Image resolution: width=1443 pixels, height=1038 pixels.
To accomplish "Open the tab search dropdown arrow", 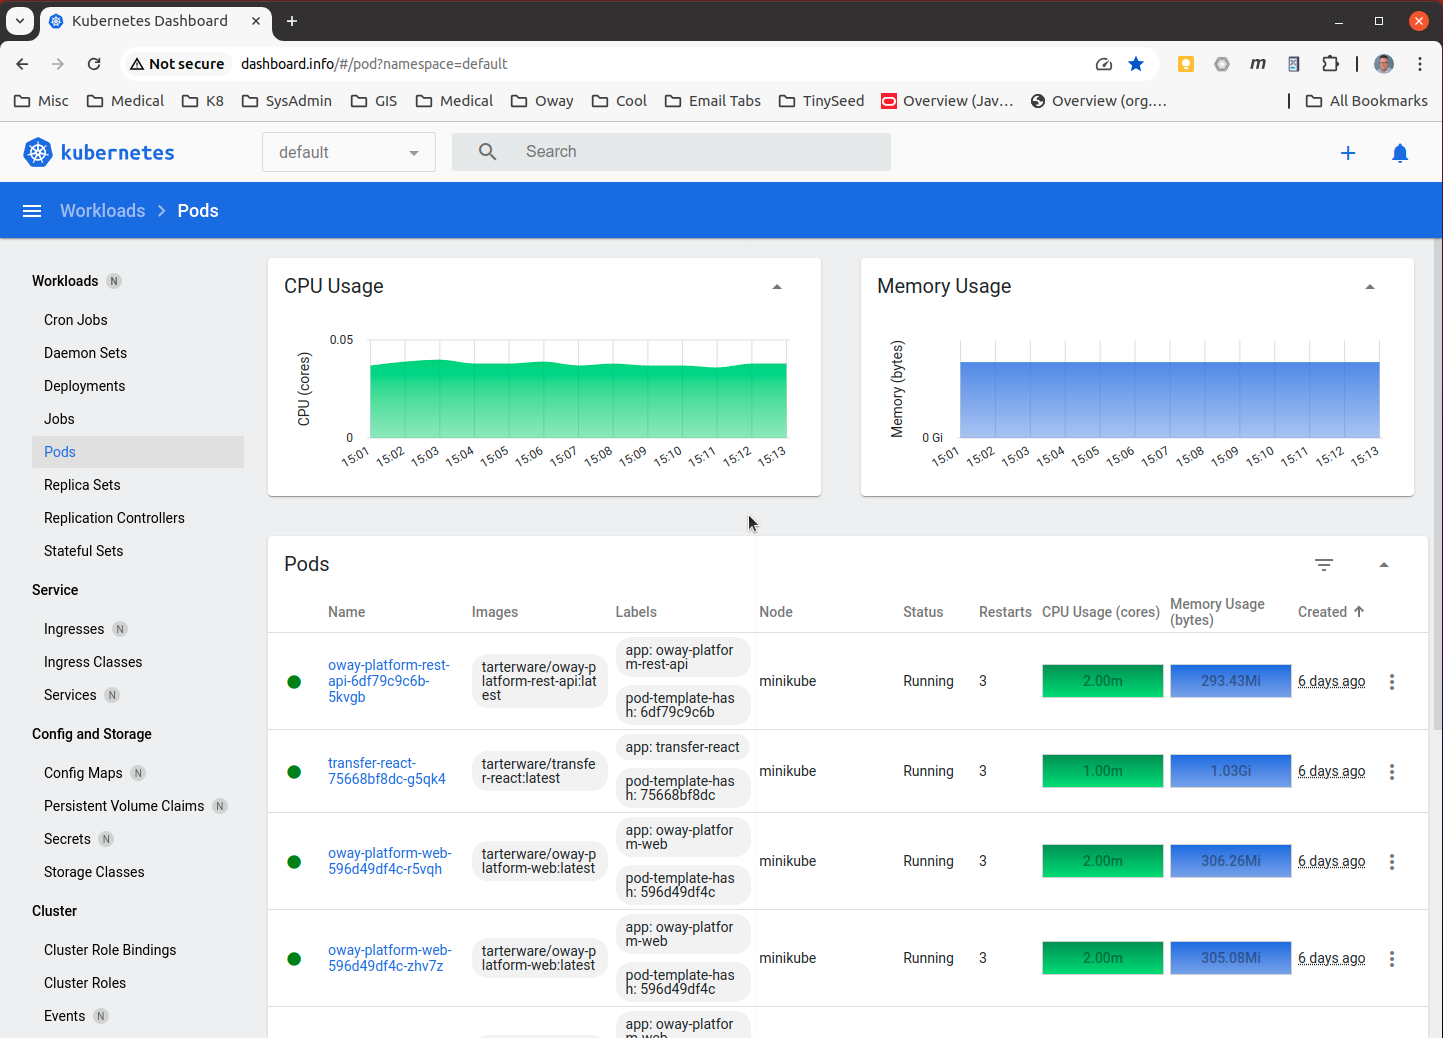I will [20, 21].
